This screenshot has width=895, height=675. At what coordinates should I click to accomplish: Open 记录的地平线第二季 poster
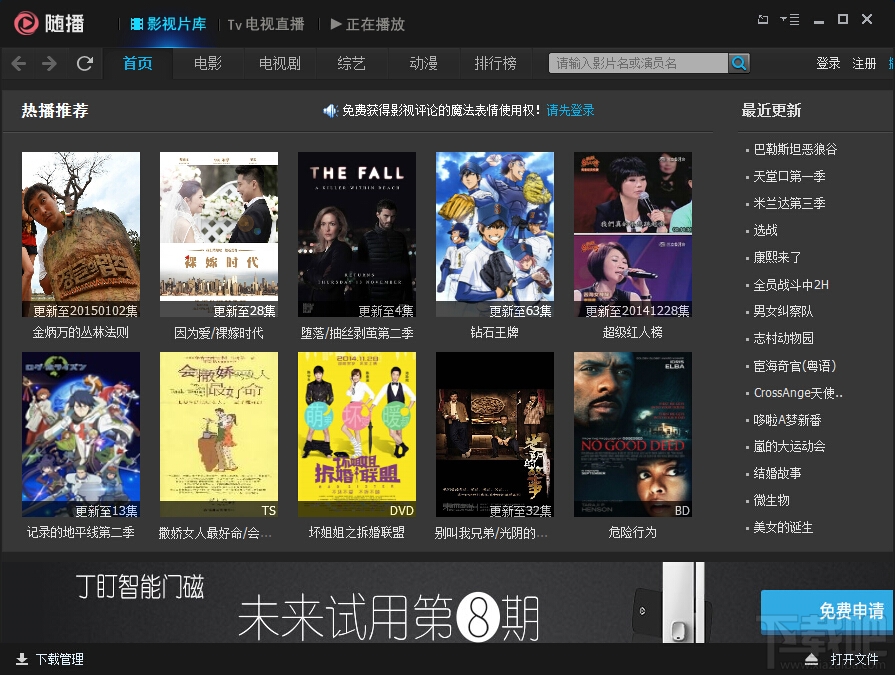(80, 435)
